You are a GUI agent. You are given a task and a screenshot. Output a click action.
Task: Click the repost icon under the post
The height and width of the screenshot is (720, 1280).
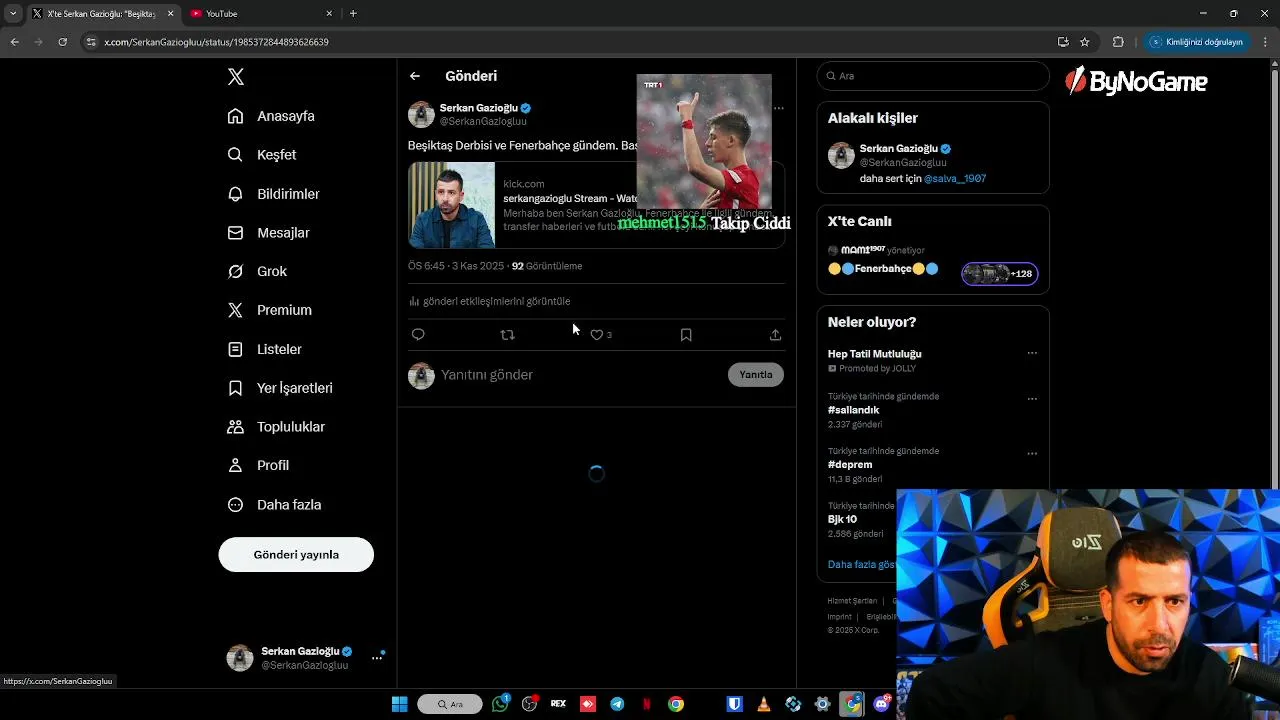click(507, 335)
